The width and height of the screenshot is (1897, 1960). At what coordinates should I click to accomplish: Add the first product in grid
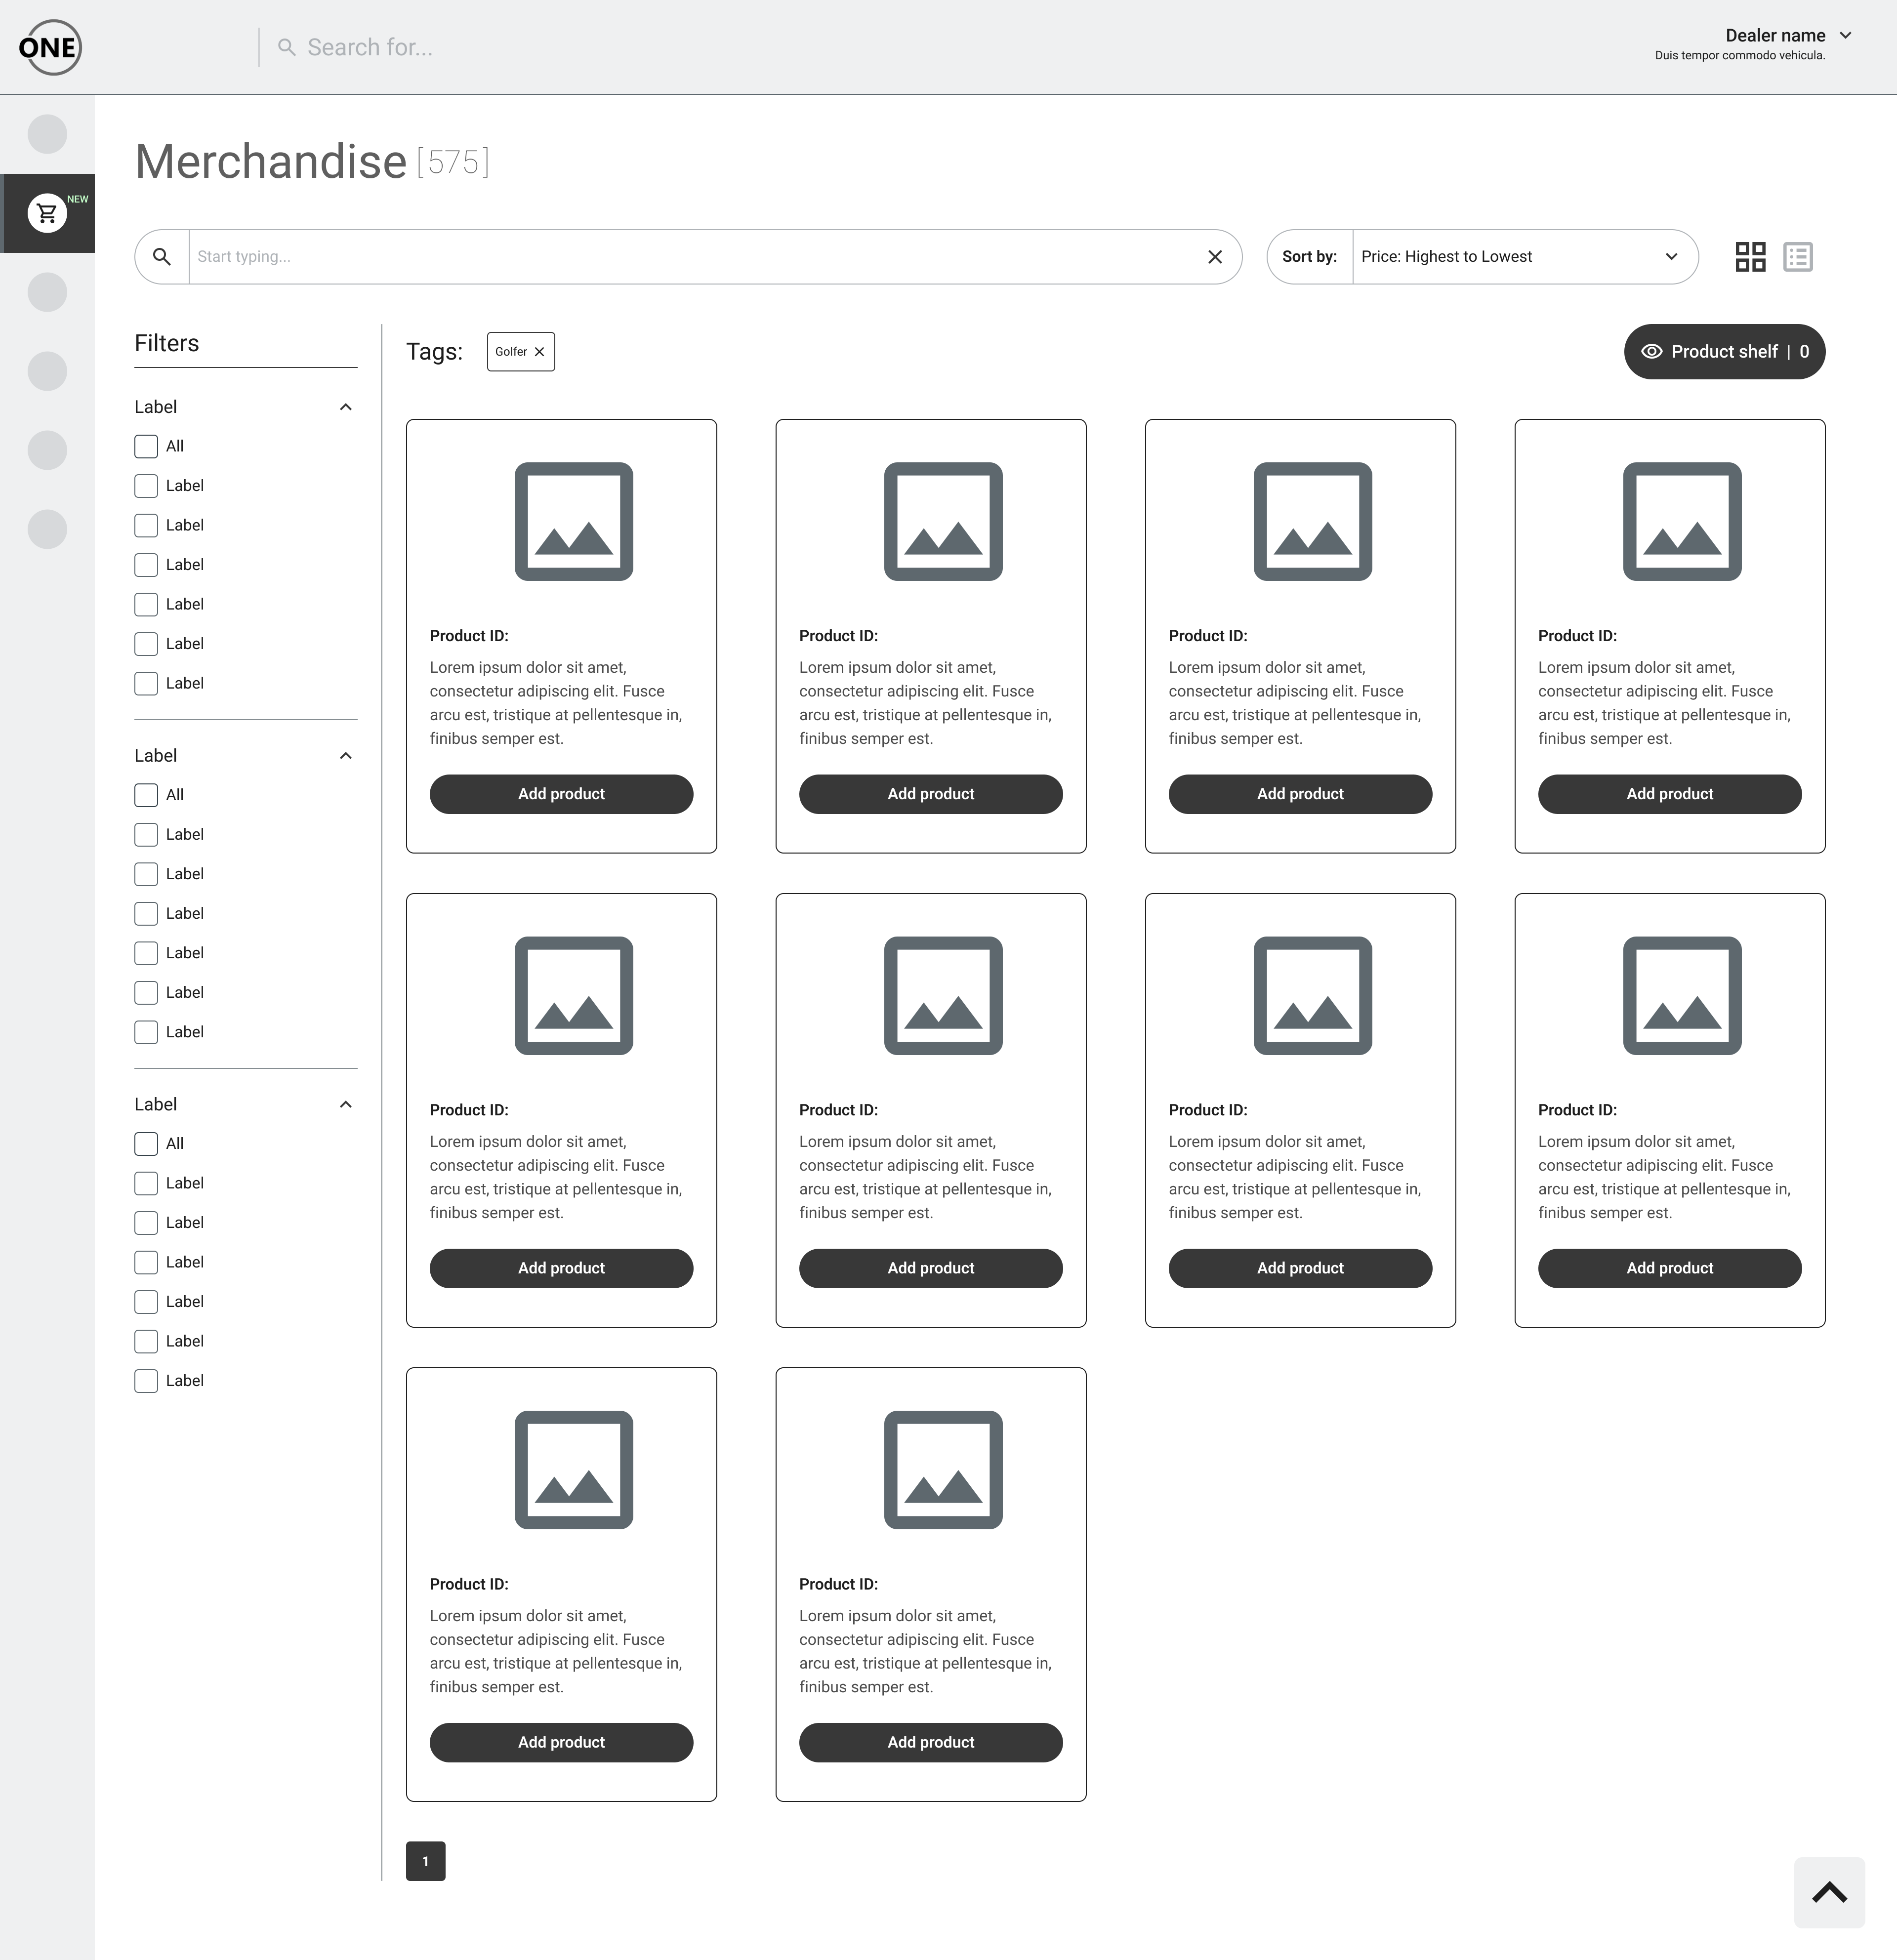pyautogui.click(x=561, y=794)
